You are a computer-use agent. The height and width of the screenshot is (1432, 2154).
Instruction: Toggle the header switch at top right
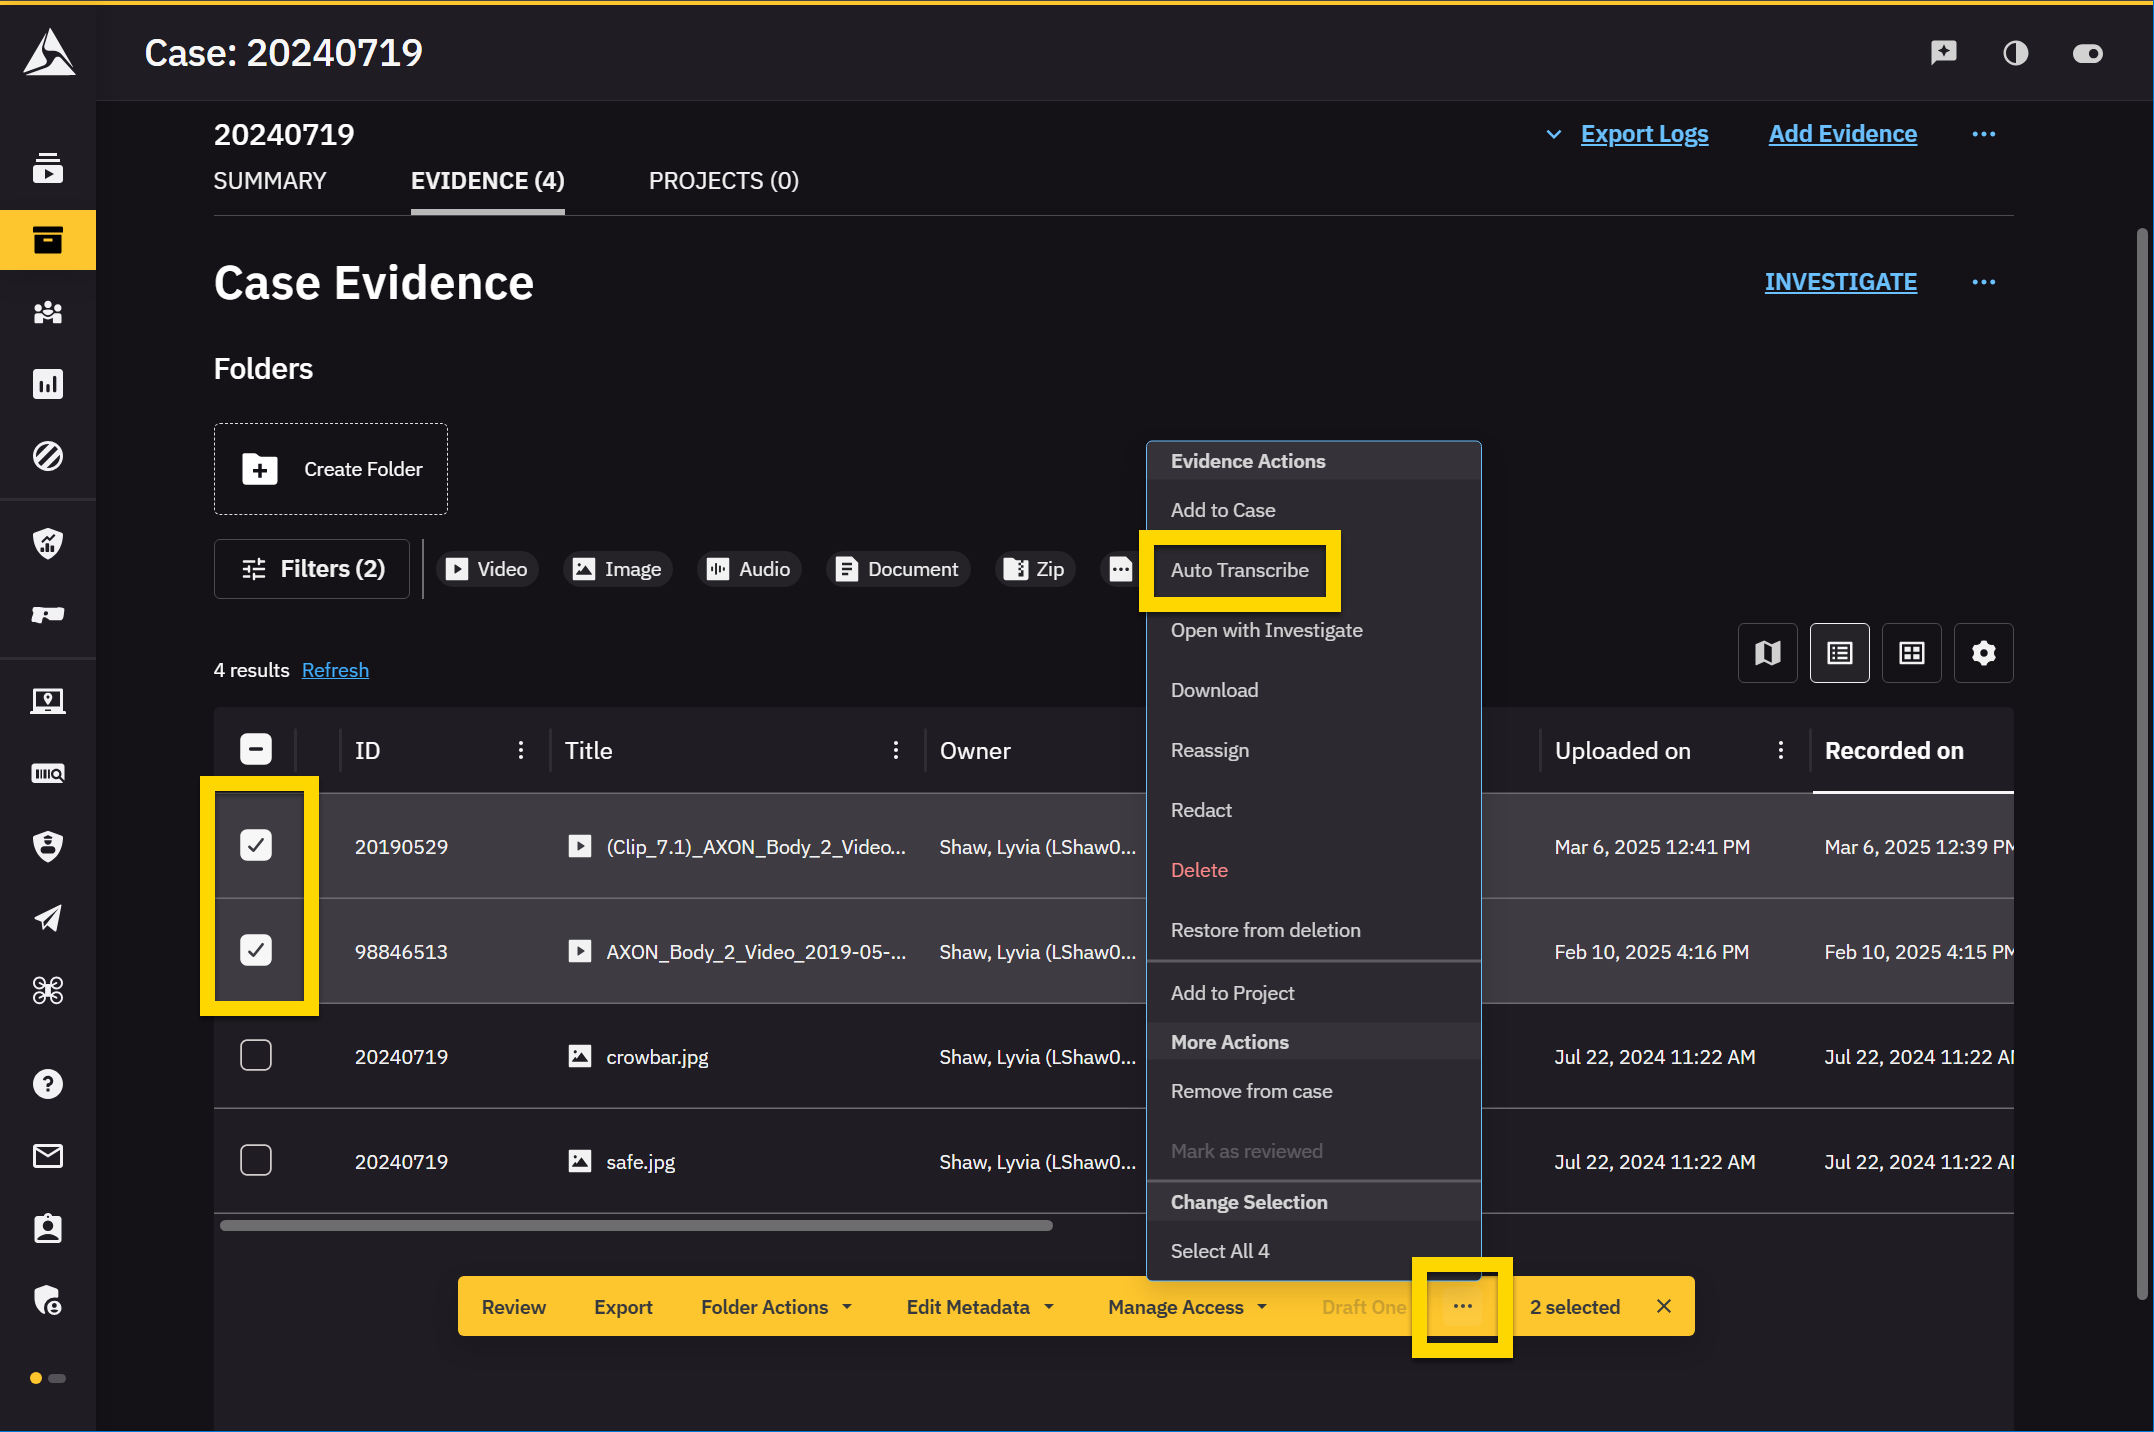coord(2087,53)
